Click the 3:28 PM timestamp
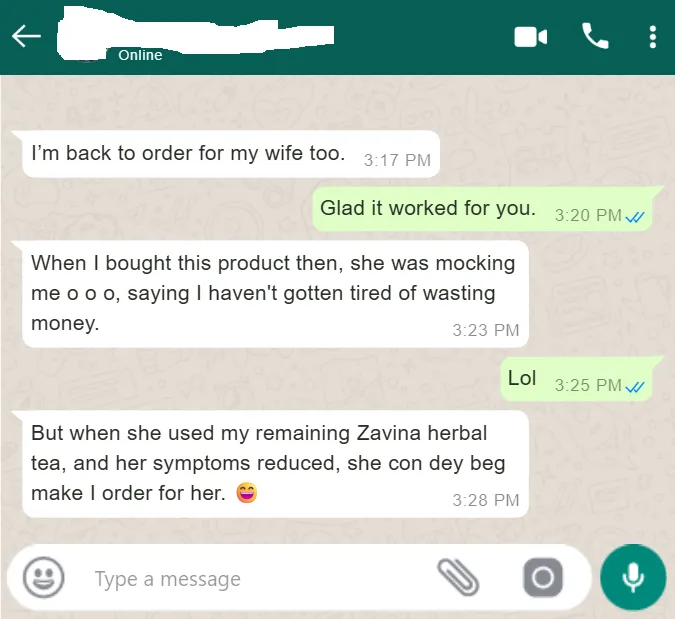Viewport: 675px width, 619px height. click(x=486, y=500)
